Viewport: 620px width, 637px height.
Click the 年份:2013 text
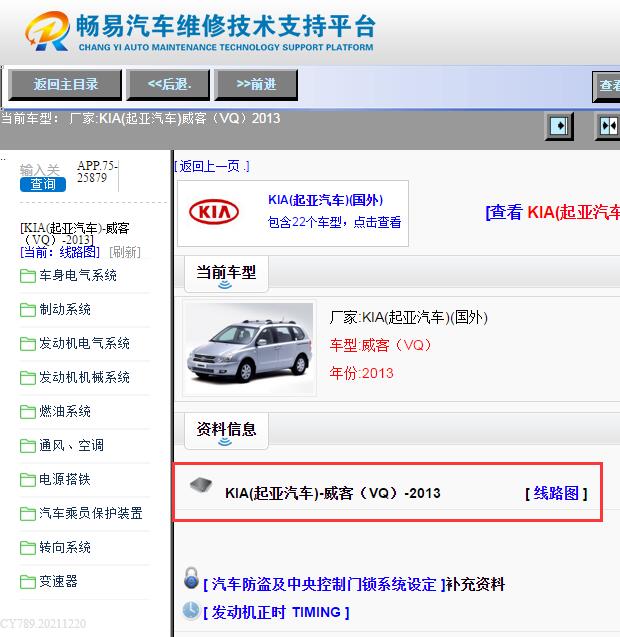pos(362,373)
